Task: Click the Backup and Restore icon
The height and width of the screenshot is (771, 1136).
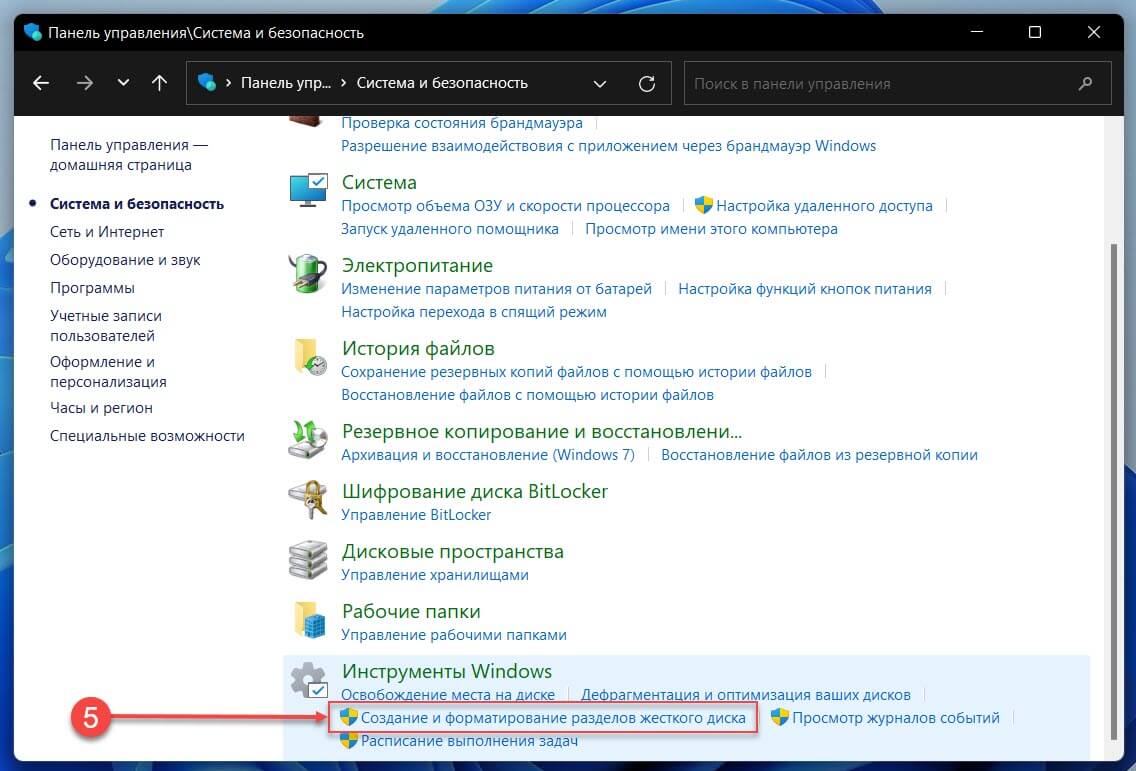Action: [308, 439]
